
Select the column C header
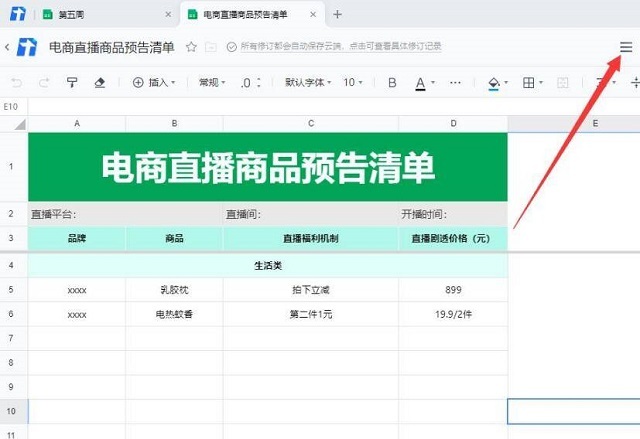tap(311, 123)
